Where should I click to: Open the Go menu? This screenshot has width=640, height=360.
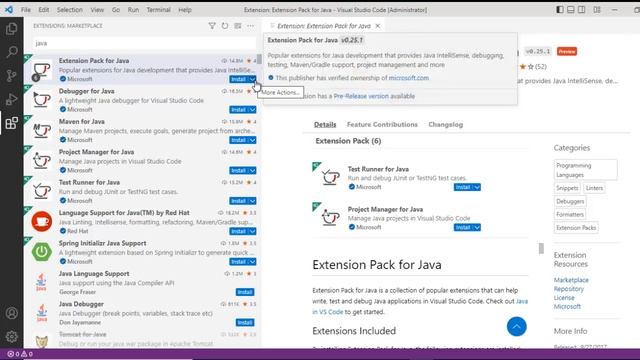116,9
